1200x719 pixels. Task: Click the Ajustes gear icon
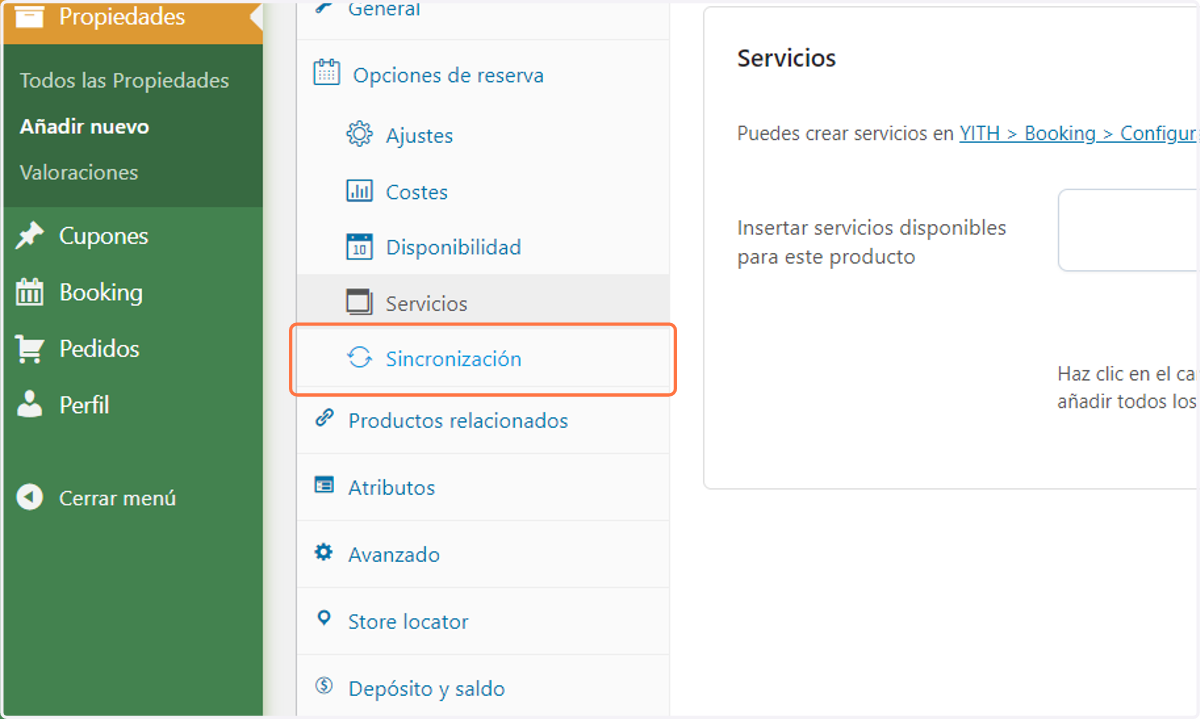(359, 134)
